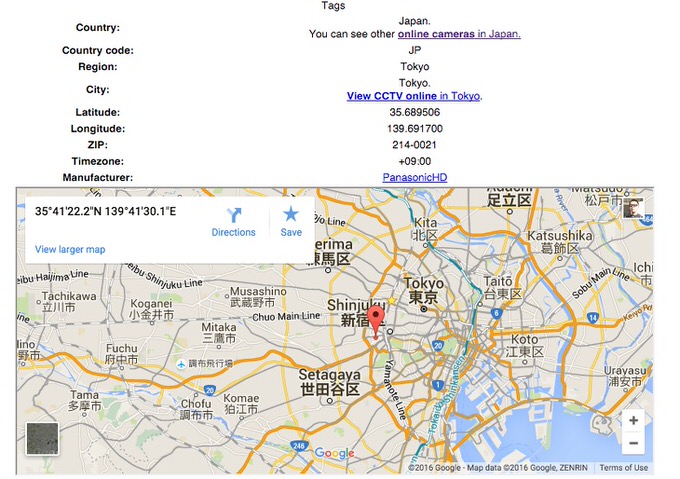Follow View CCTV online in Tokyo link
Image resolution: width=680 pixels, height=479 pixels.
click(413, 96)
